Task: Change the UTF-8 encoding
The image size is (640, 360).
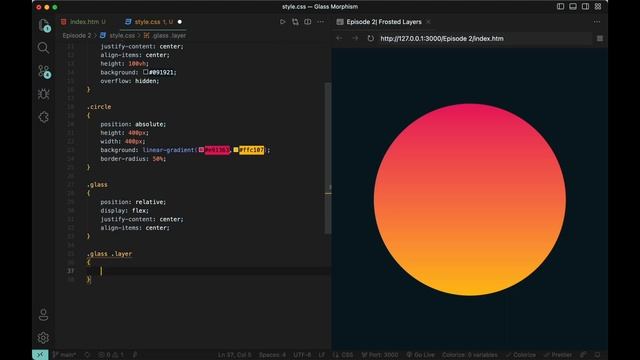Action: pos(302,355)
